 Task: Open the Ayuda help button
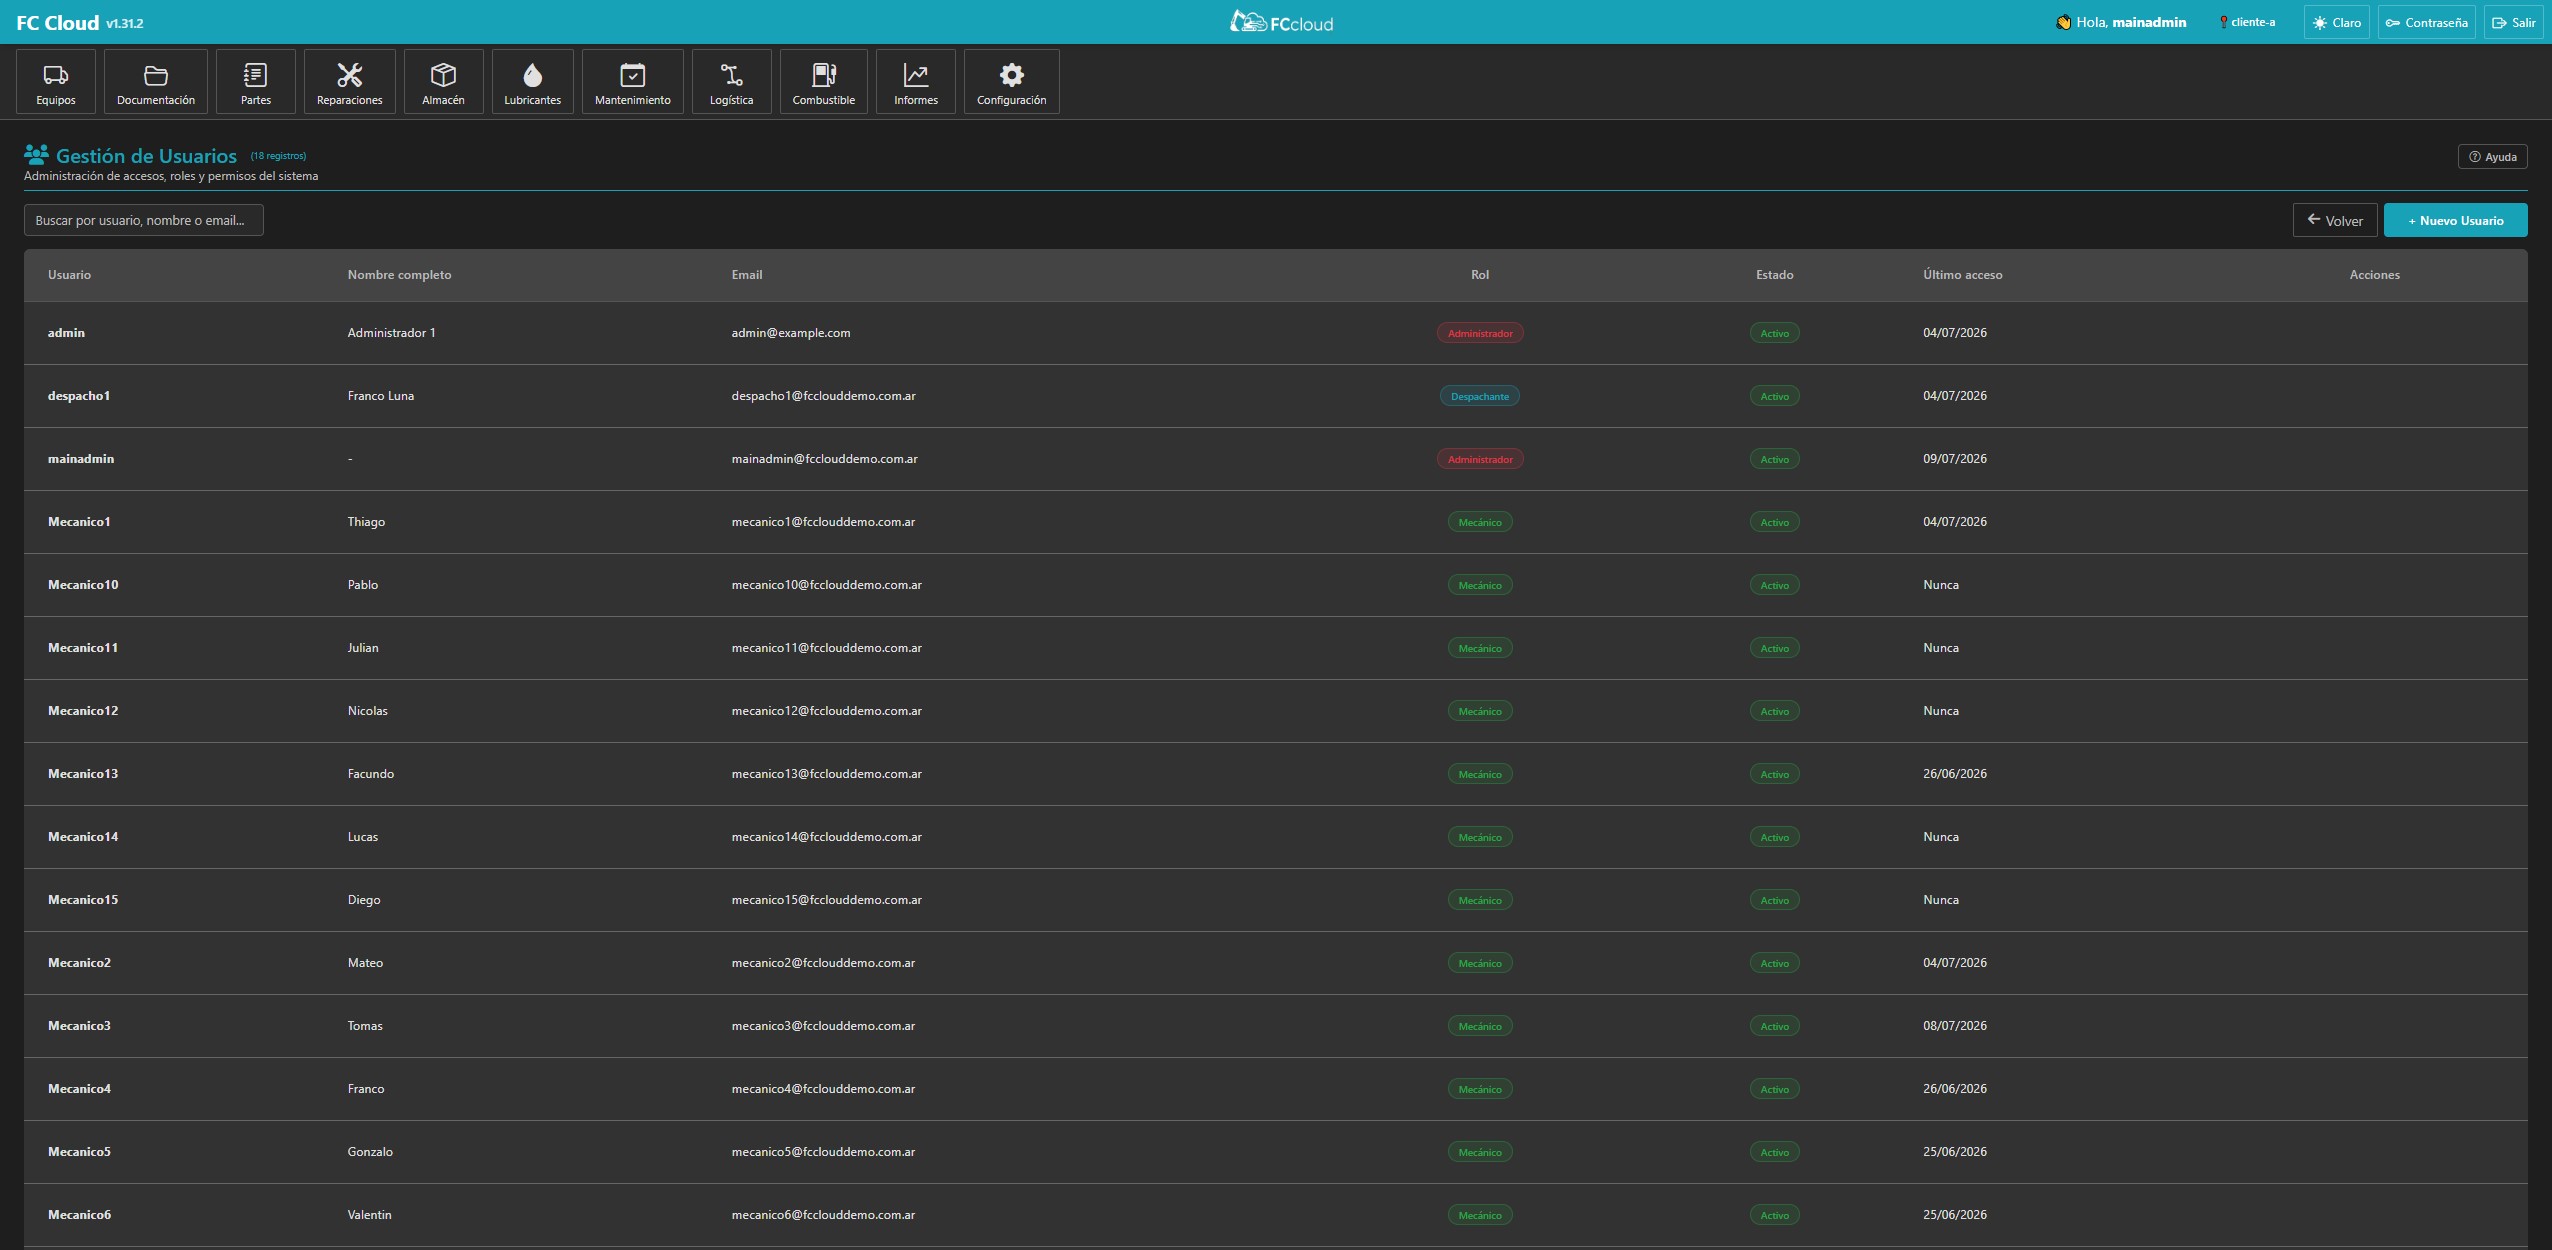pyautogui.click(x=2493, y=157)
